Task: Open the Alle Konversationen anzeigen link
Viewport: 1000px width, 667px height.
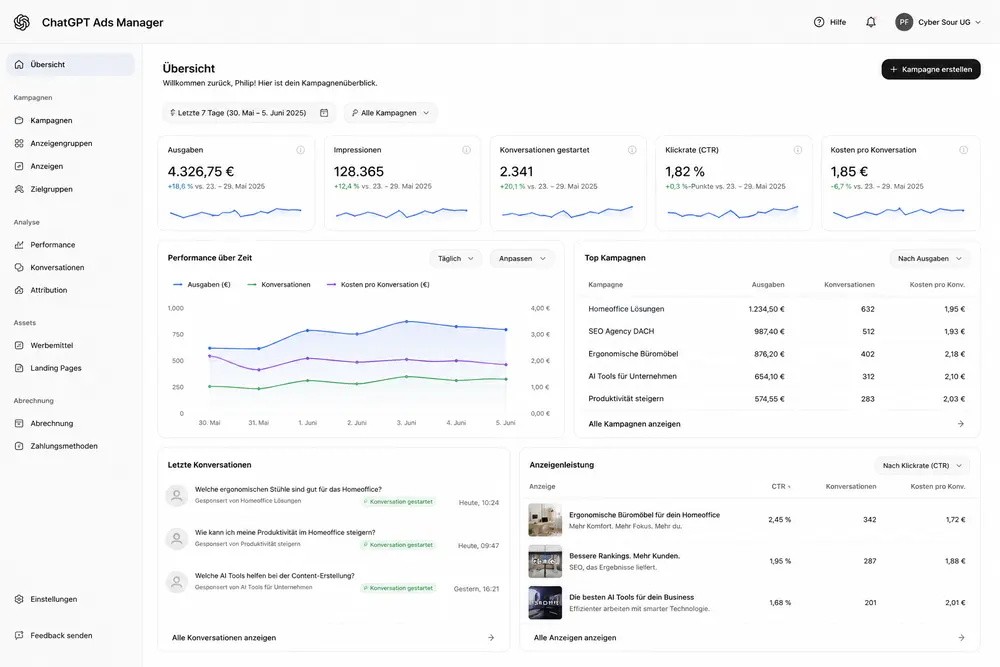Action: pyautogui.click(x=224, y=638)
